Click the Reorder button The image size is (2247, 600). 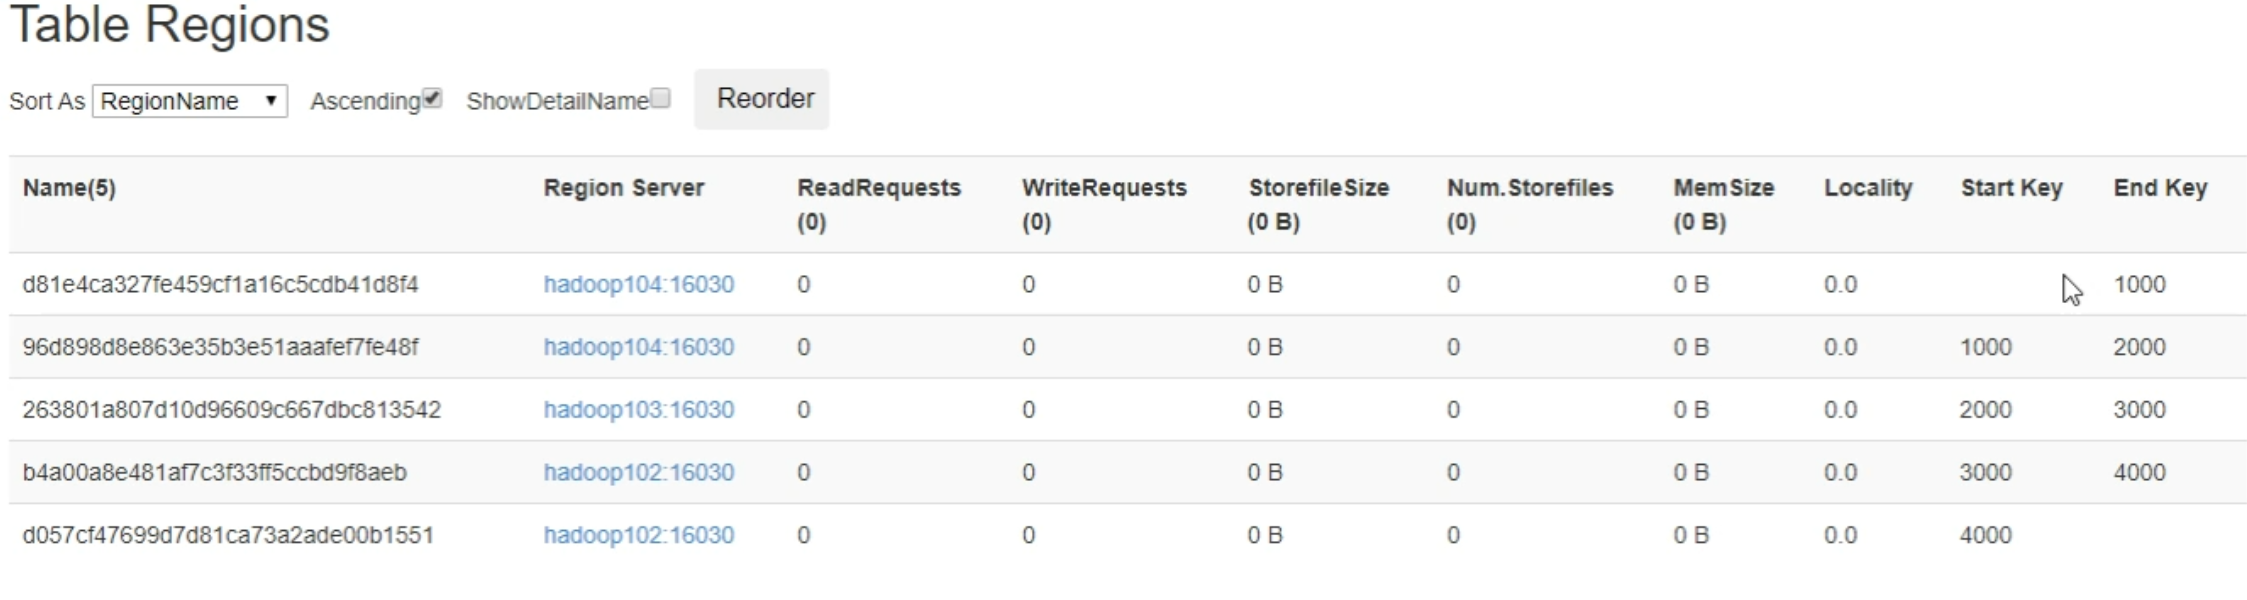(762, 99)
